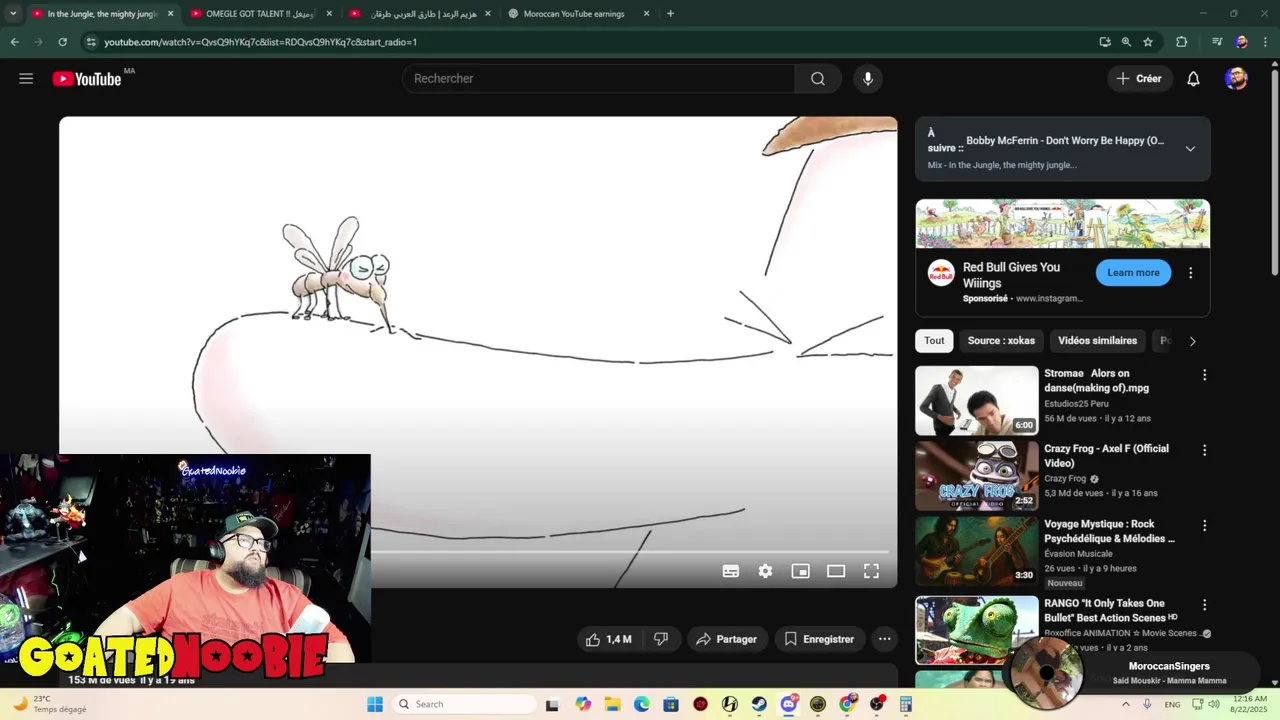Go back in browser history
The width and height of the screenshot is (1280, 720).
(14, 42)
